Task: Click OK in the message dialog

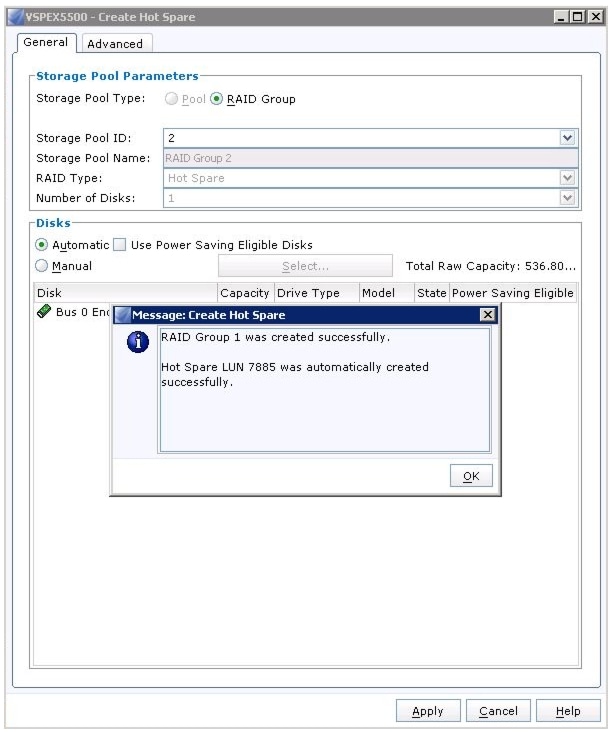Action: (x=471, y=476)
